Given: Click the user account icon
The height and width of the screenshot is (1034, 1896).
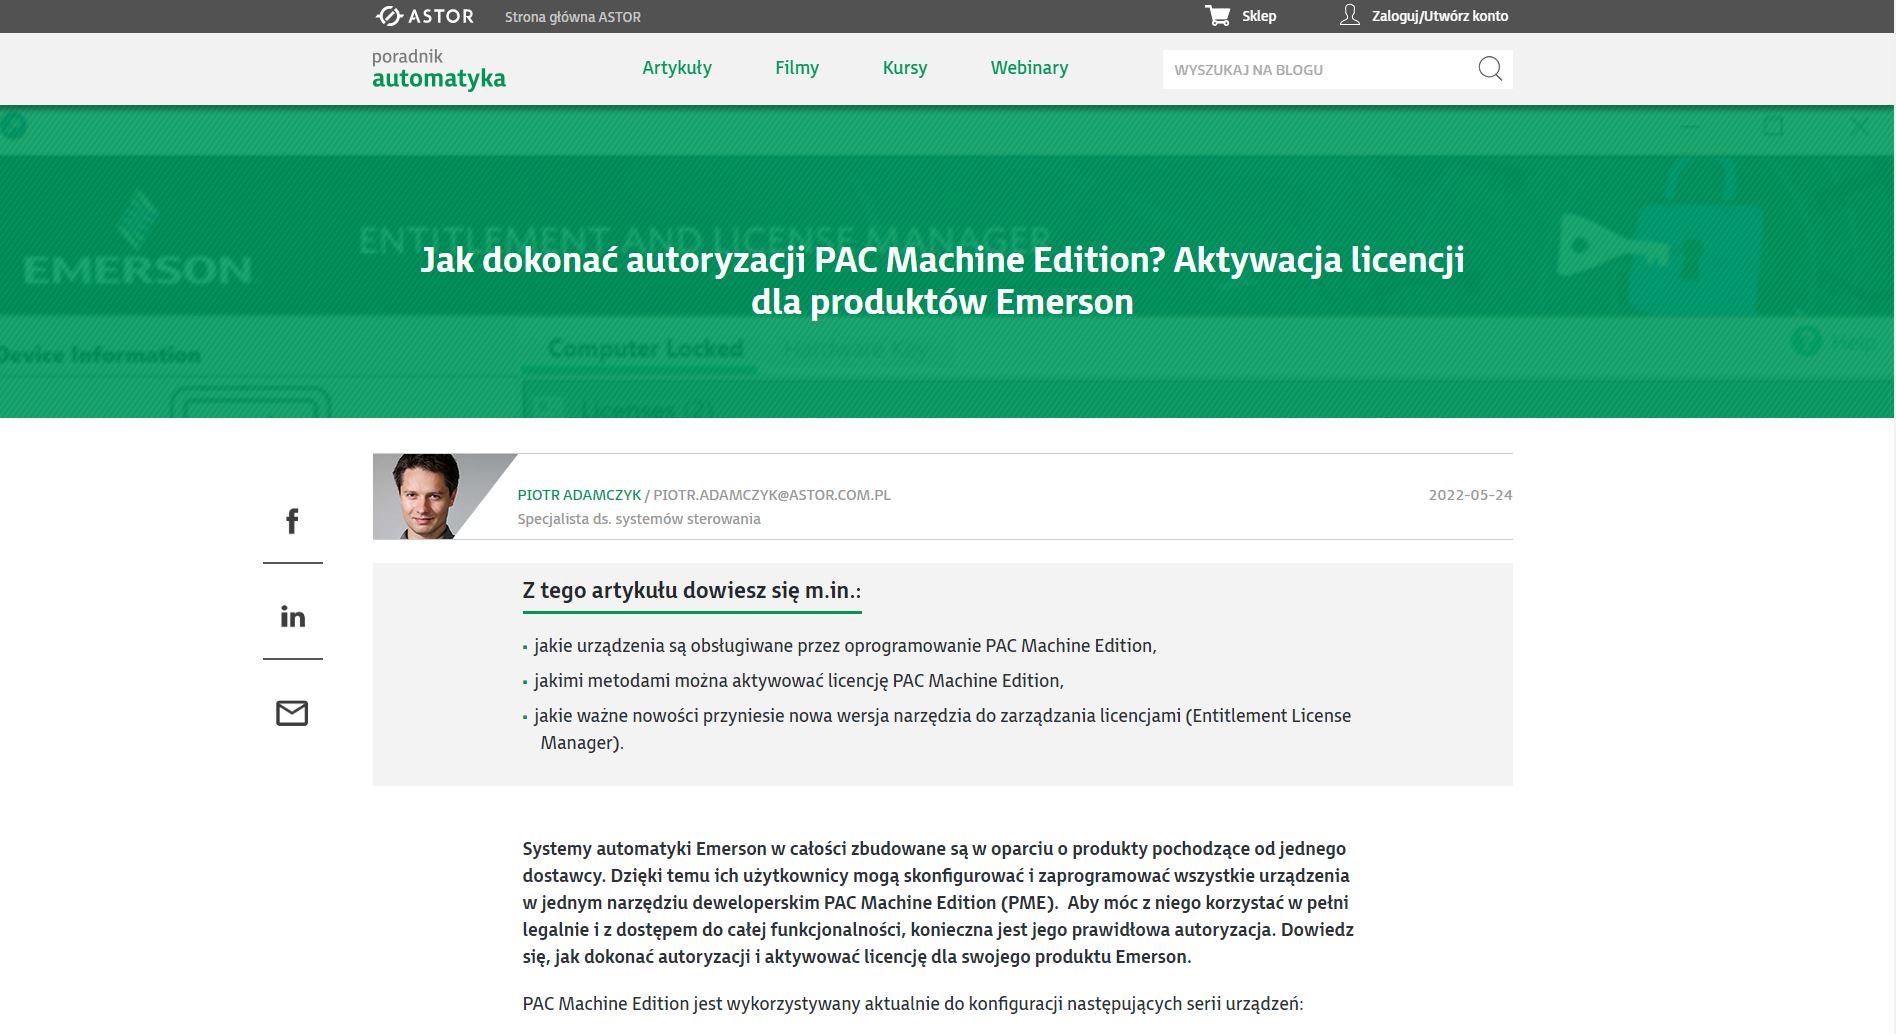Looking at the screenshot, I should [x=1350, y=15].
